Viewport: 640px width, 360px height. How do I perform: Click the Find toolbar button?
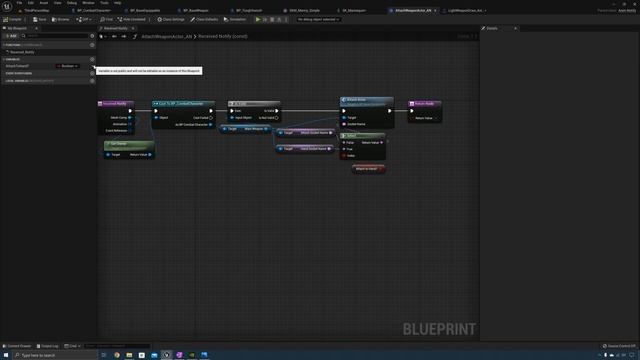pos(107,19)
